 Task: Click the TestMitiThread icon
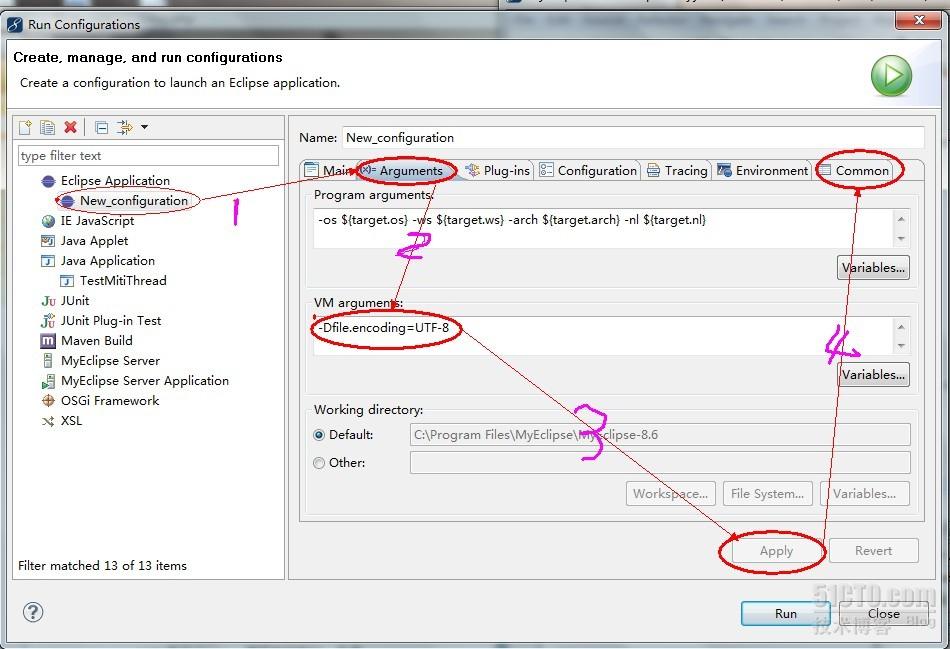click(67, 281)
